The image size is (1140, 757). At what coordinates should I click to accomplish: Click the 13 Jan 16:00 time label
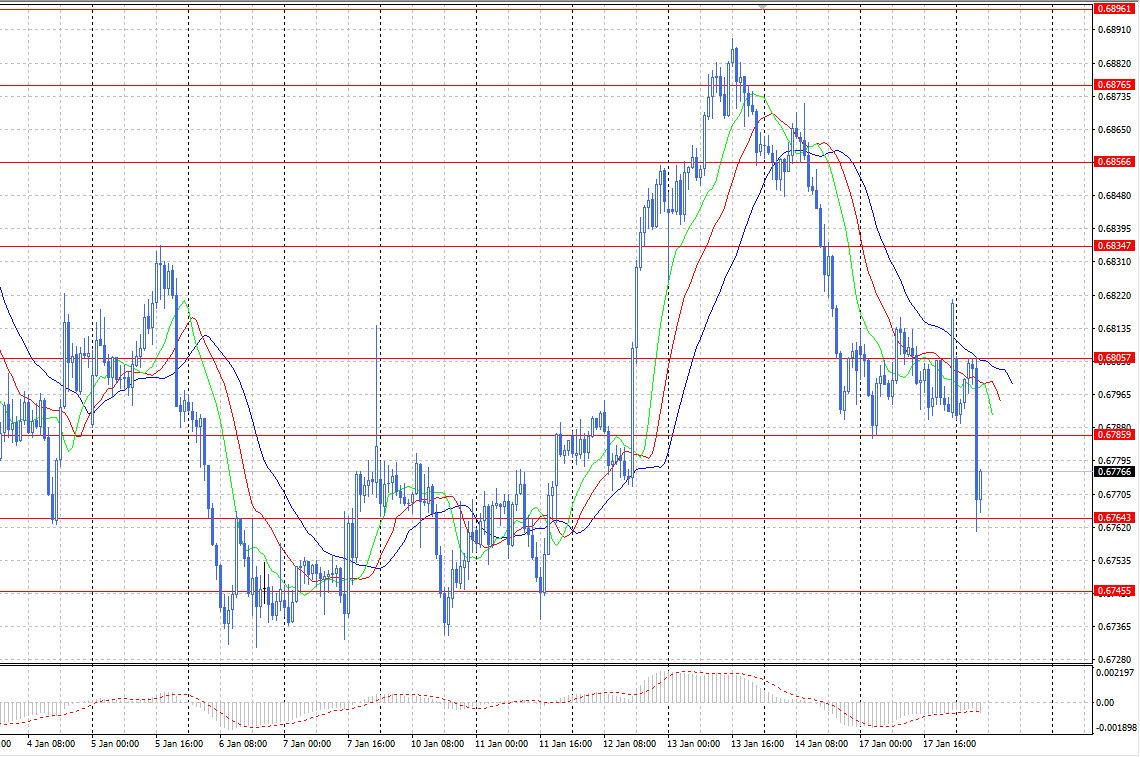click(758, 744)
